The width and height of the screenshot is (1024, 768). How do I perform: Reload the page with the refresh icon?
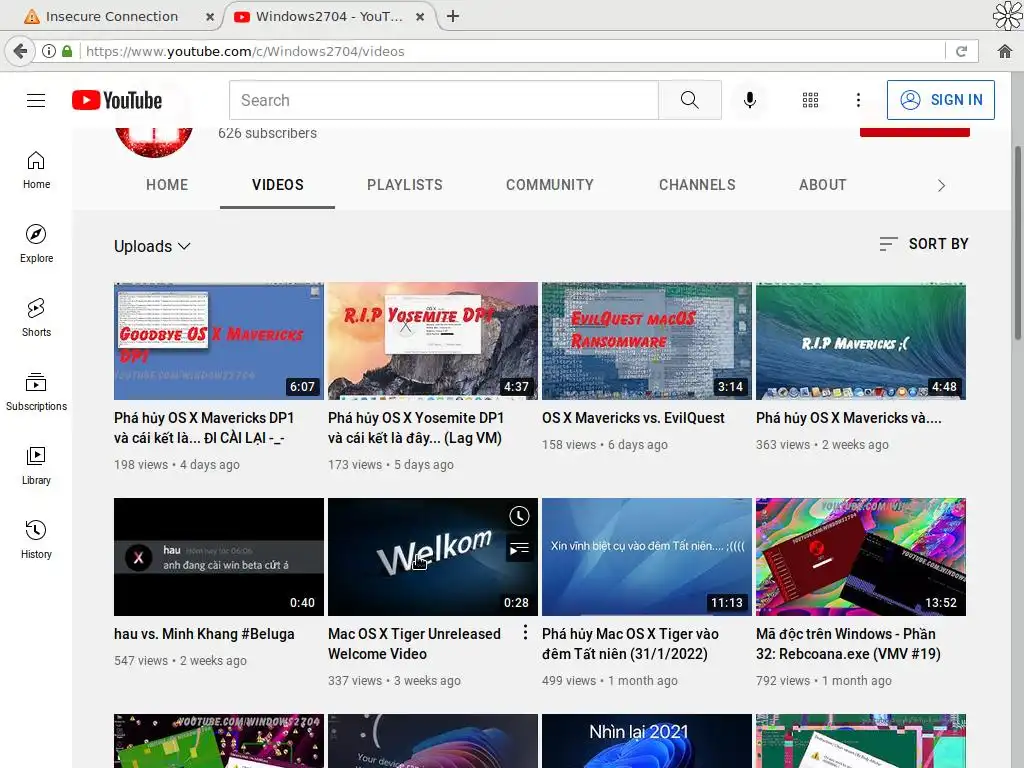point(961,51)
